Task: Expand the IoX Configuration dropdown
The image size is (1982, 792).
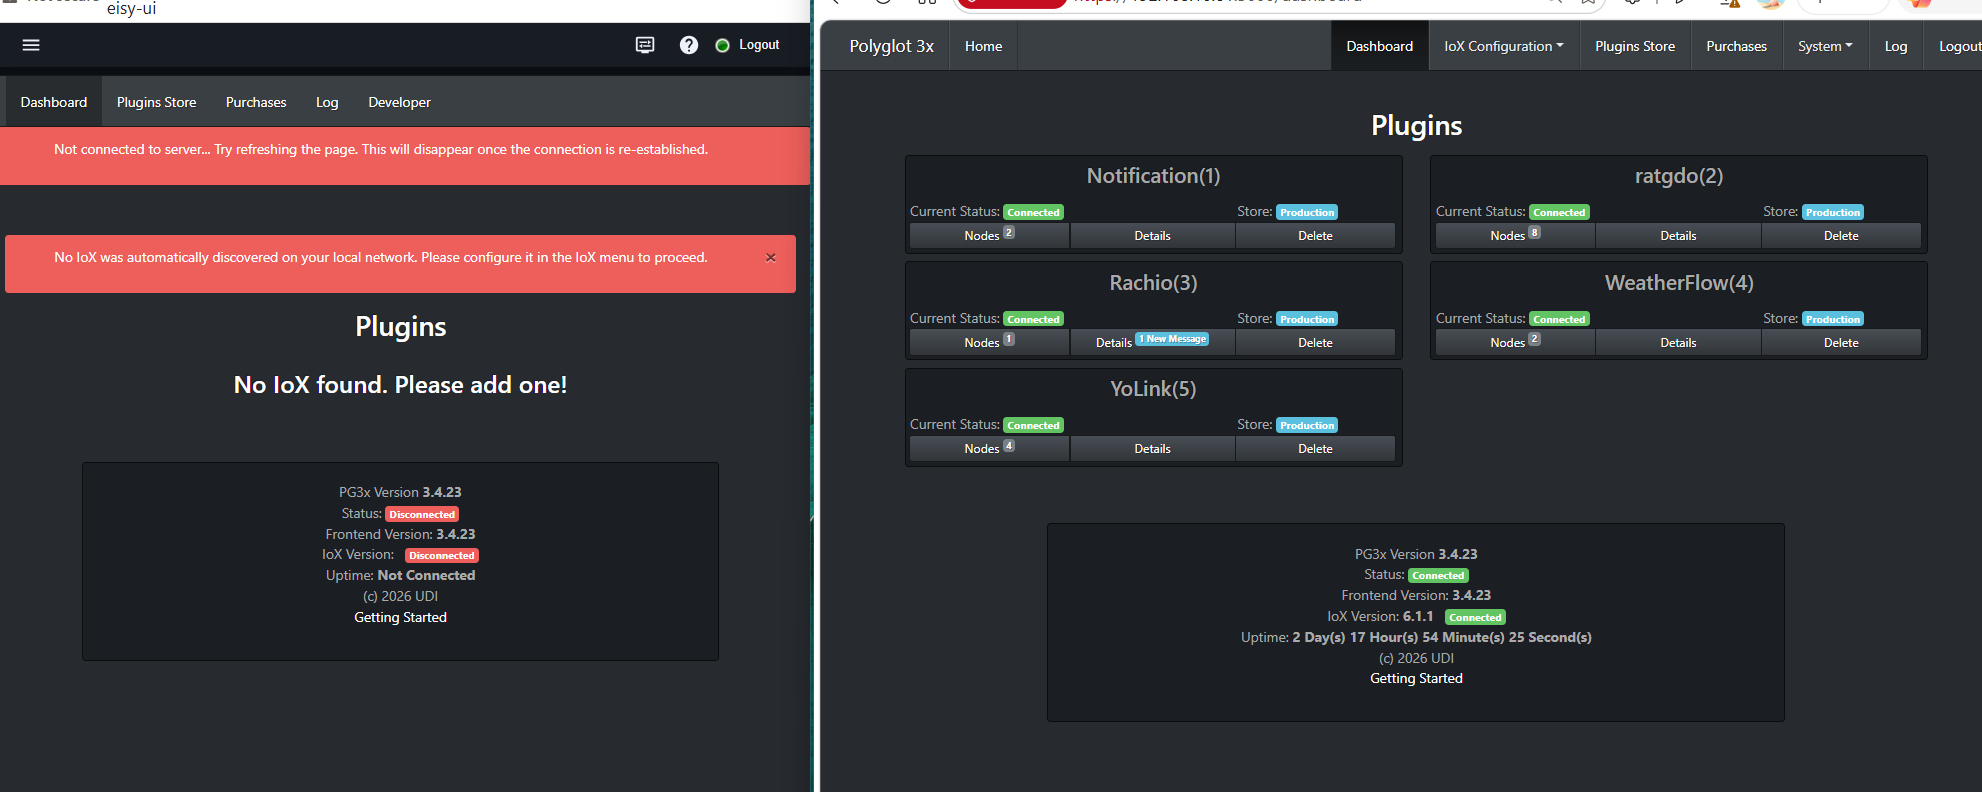Action: 1504,46
